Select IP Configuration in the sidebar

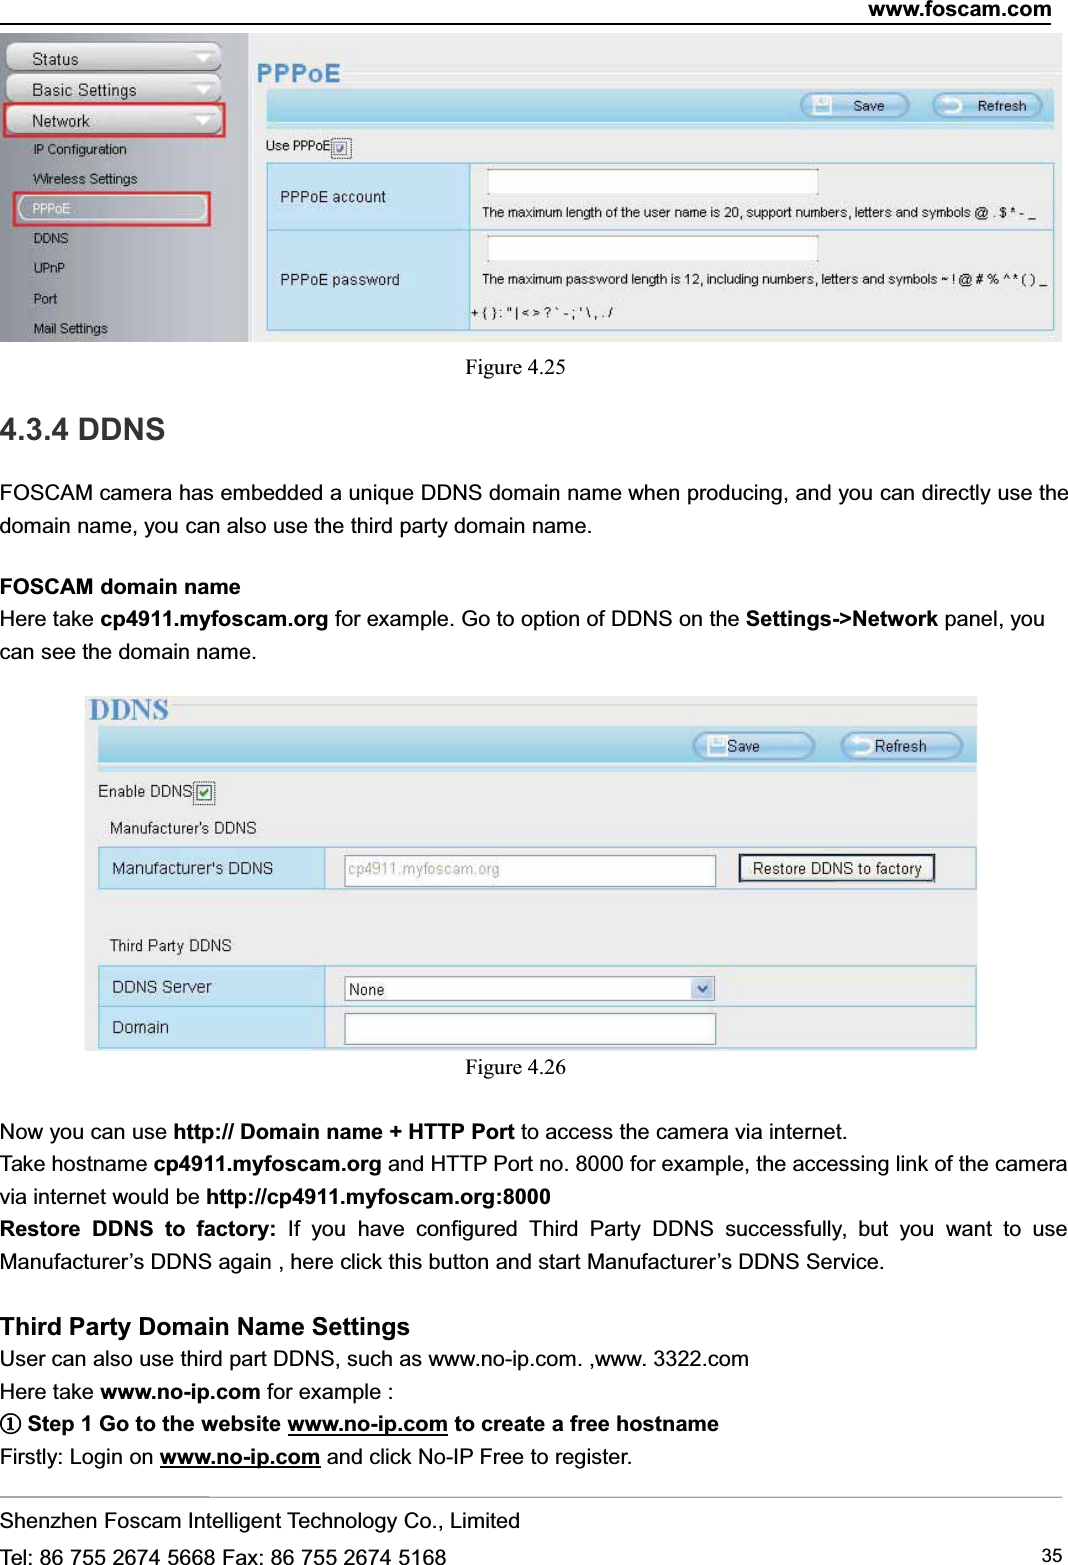click(79, 149)
